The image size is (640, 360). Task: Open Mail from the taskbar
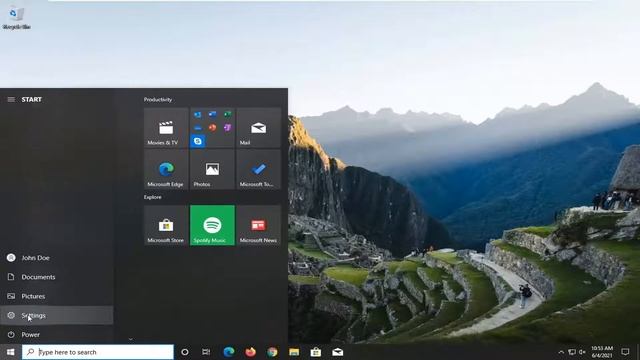(x=338, y=352)
